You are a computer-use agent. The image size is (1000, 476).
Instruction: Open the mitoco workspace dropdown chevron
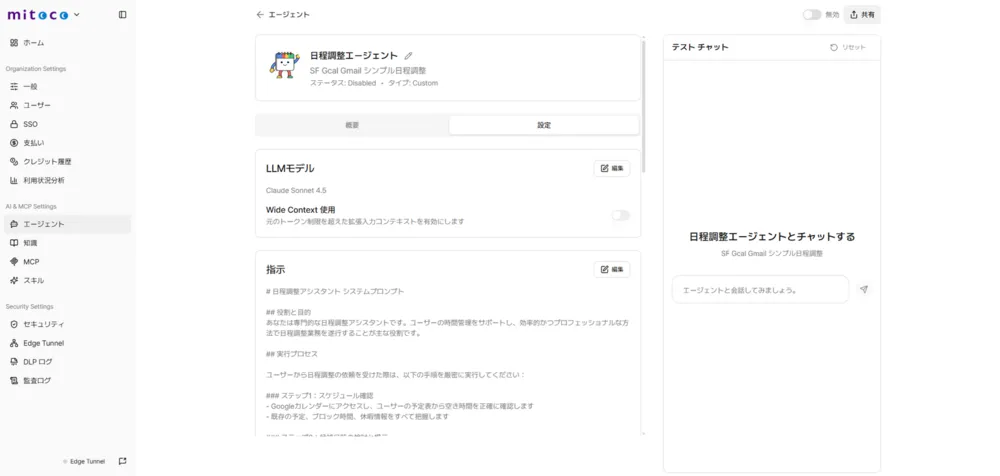click(x=77, y=15)
